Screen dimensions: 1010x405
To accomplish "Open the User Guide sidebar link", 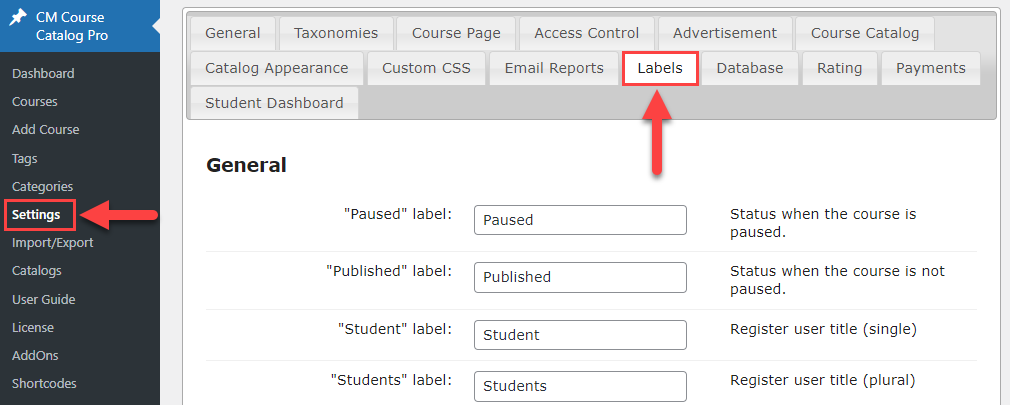I will click(x=44, y=299).
